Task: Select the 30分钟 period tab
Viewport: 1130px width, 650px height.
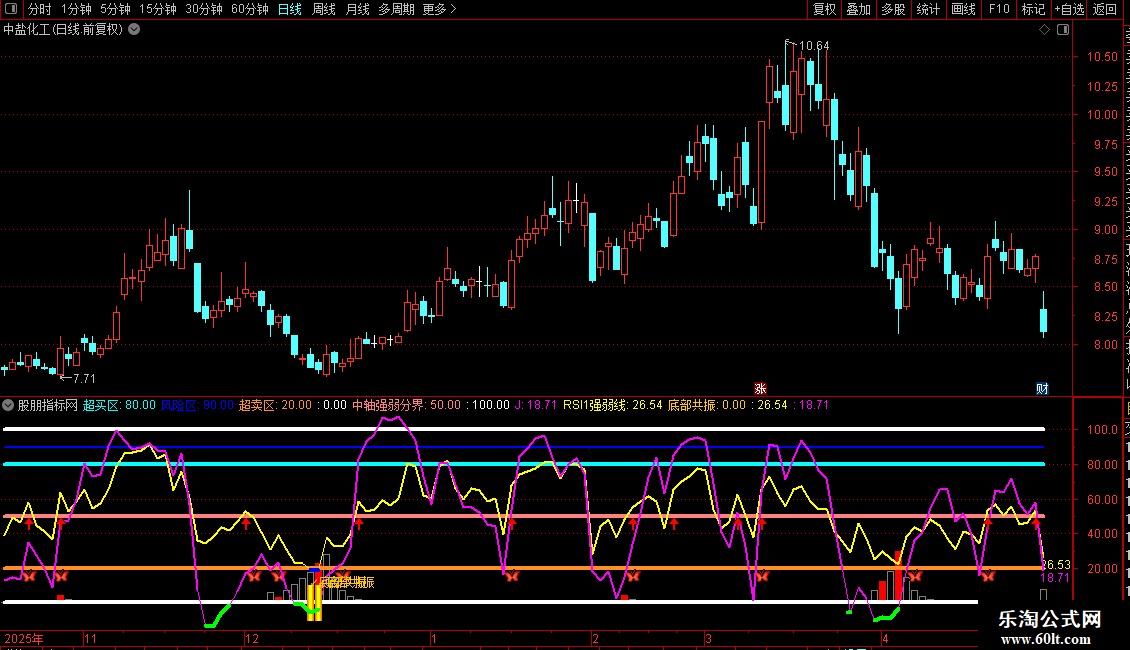Action: pyautogui.click(x=204, y=9)
